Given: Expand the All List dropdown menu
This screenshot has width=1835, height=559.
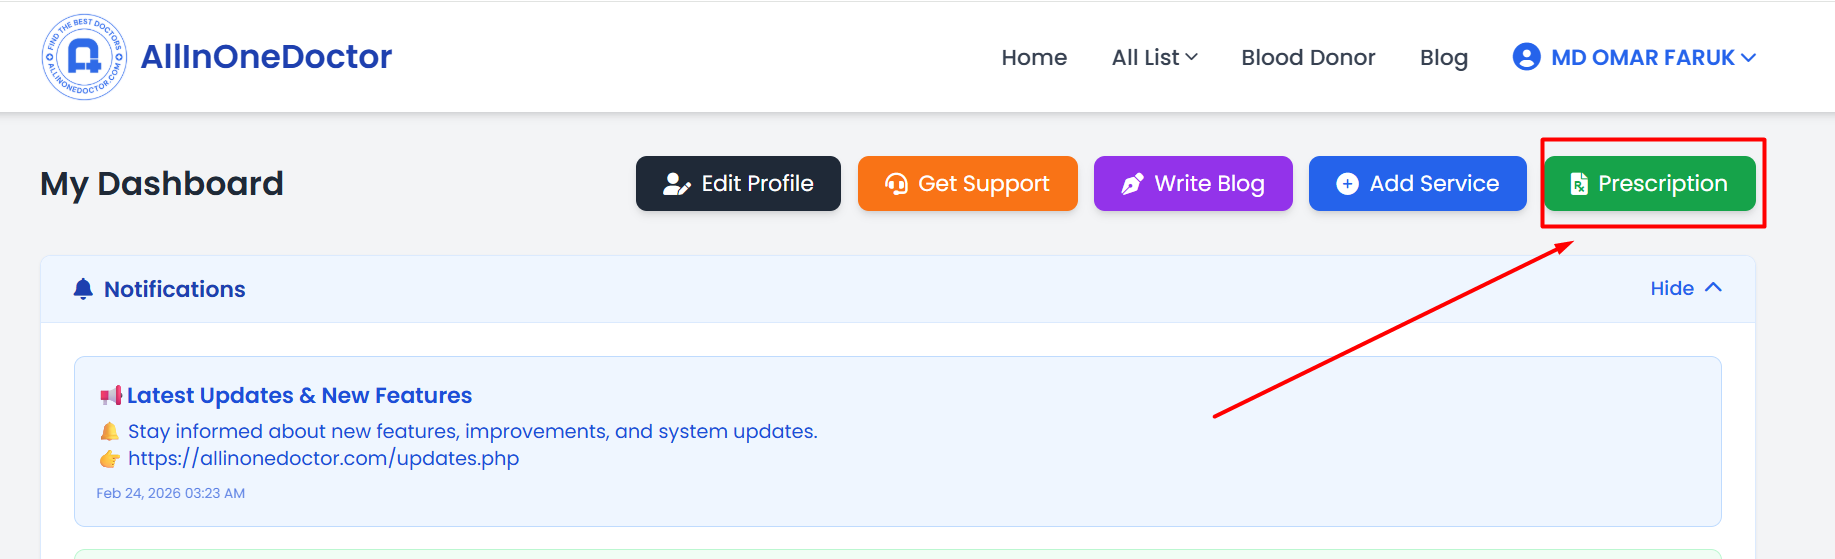Looking at the screenshot, I should click(1154, 58).
